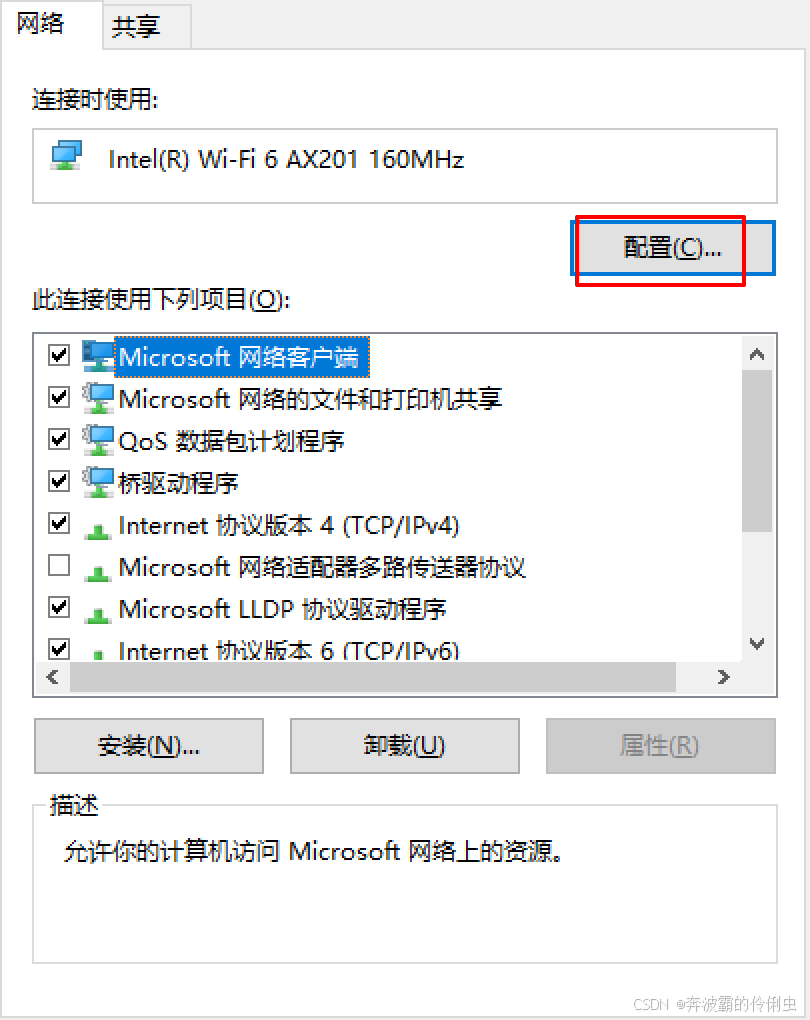This screenshot has height=1020, width=810.
Task: Uncheck the QoS 数据包计划程序 checkbox
Action: tap(59, 439)
